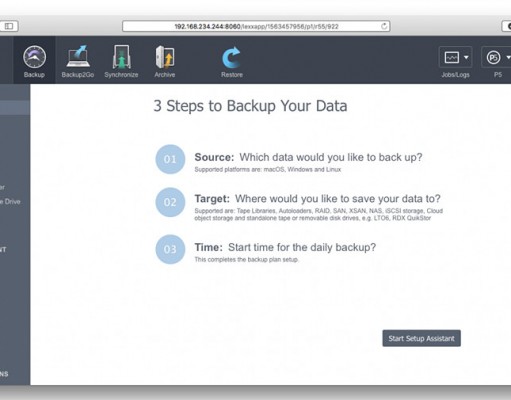The image size is (511, 400).
Task: Select the highlighted sidebar entry
Action: (x=15, y=108)
